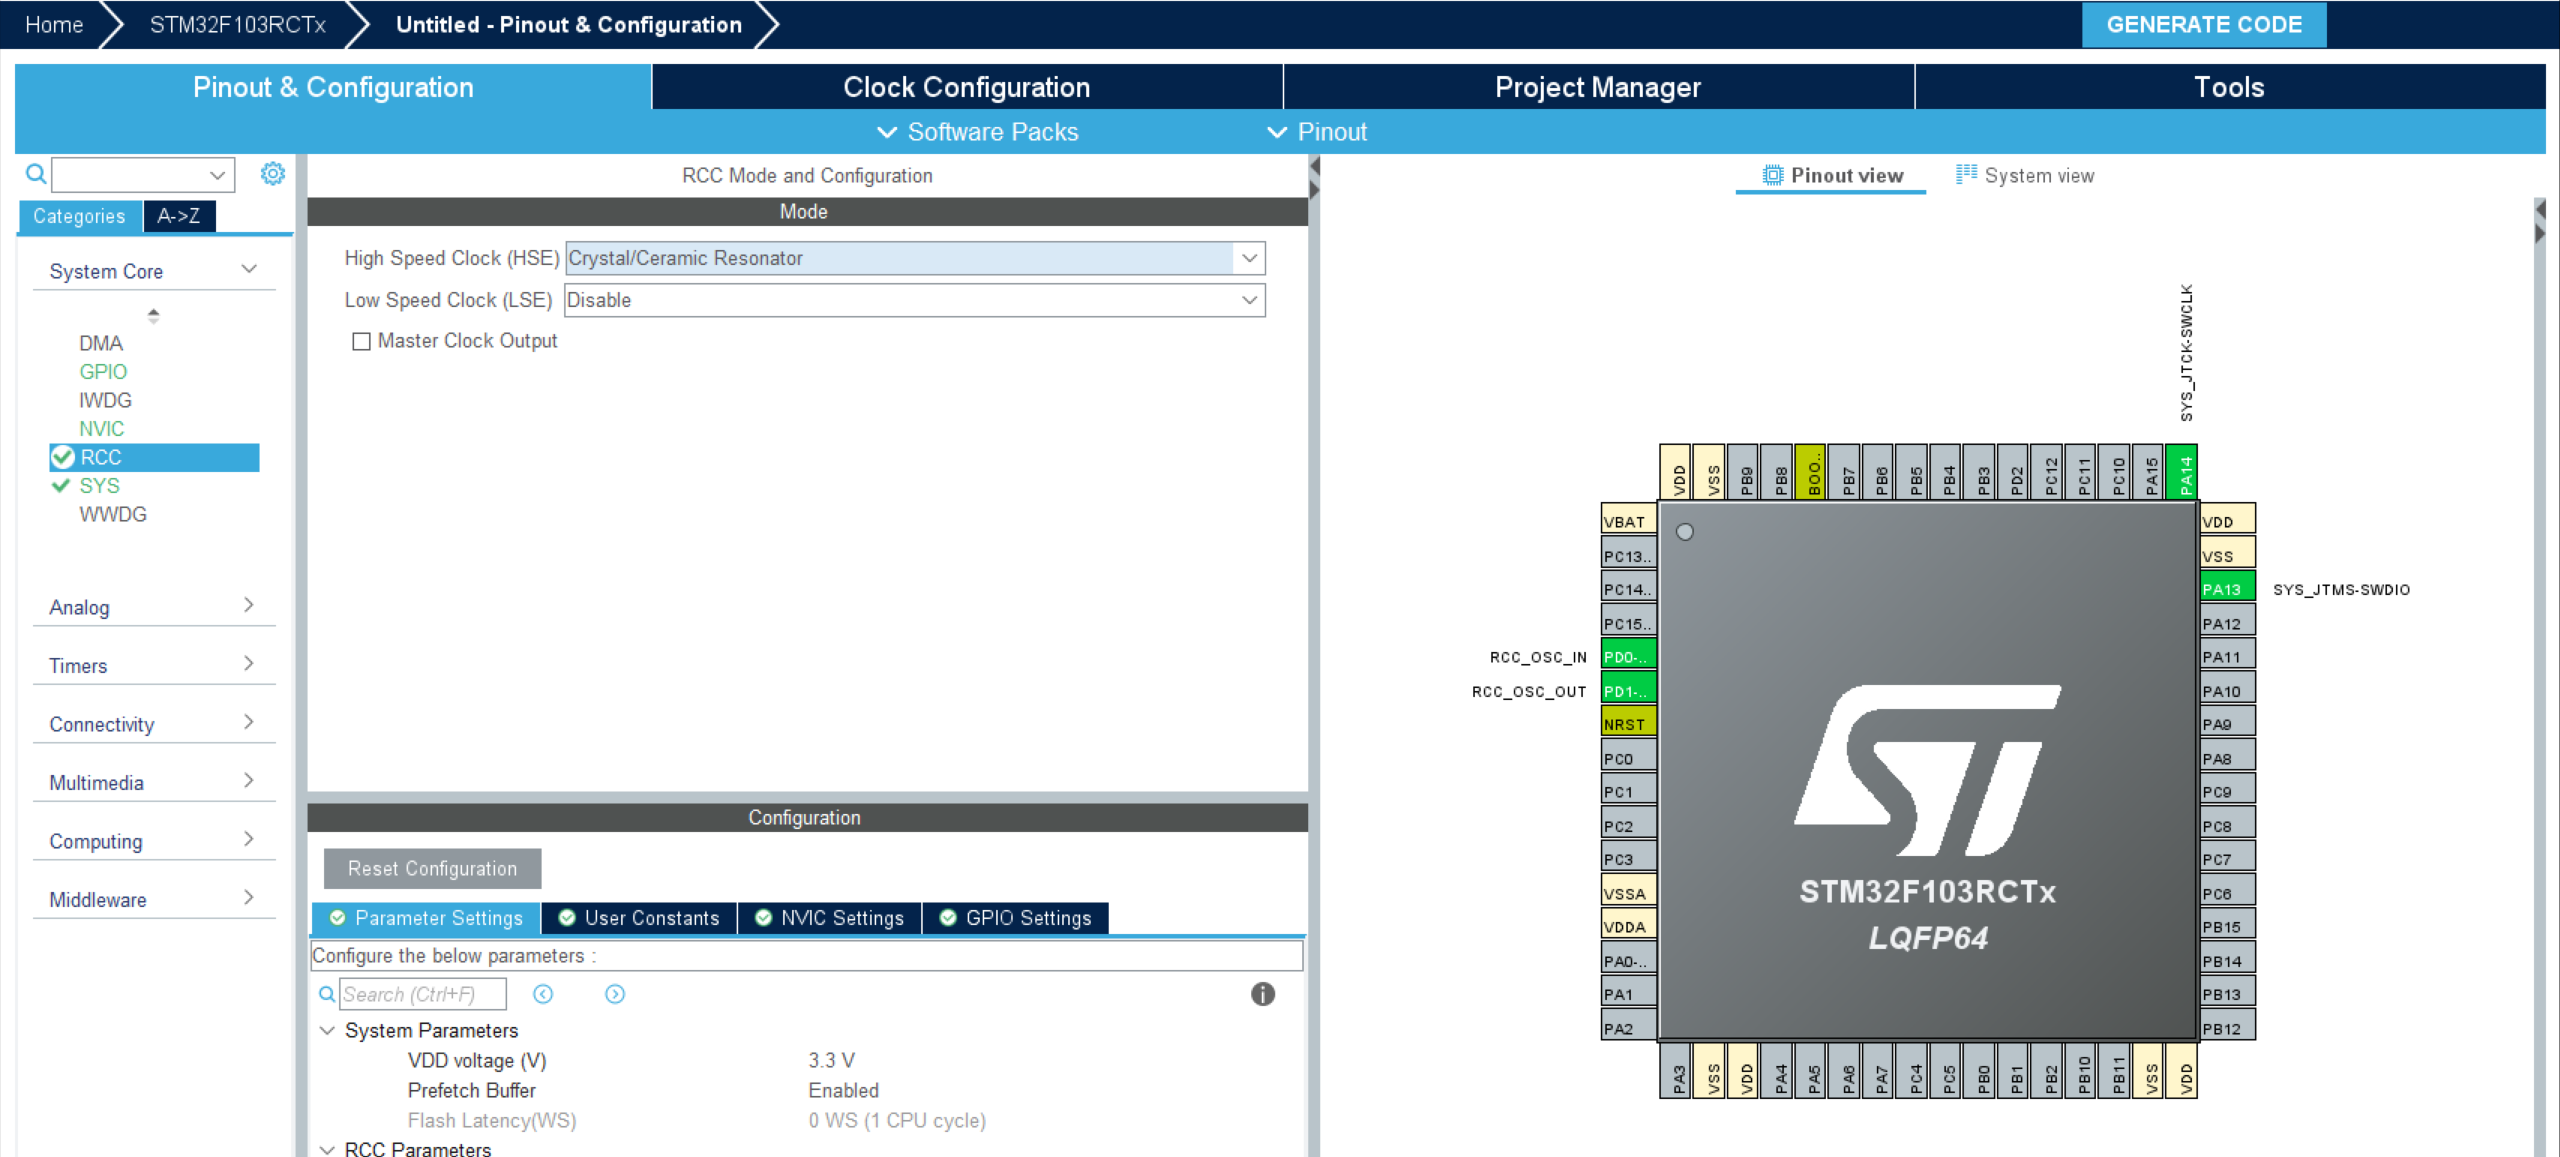2560x1157 pixels.
Task: Switch to Clock Configuration tab
Action: click(x=966, y=87)
